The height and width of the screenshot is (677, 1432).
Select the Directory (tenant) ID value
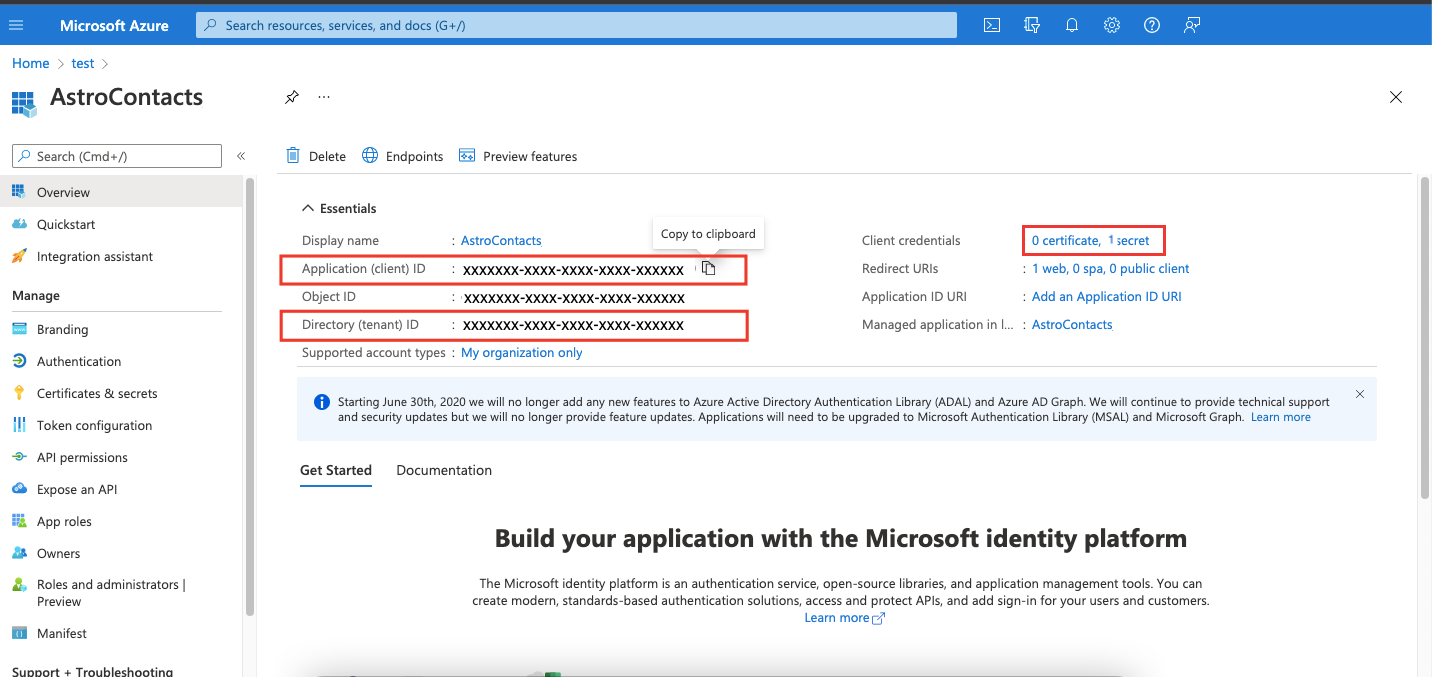(x=574, y=325)
